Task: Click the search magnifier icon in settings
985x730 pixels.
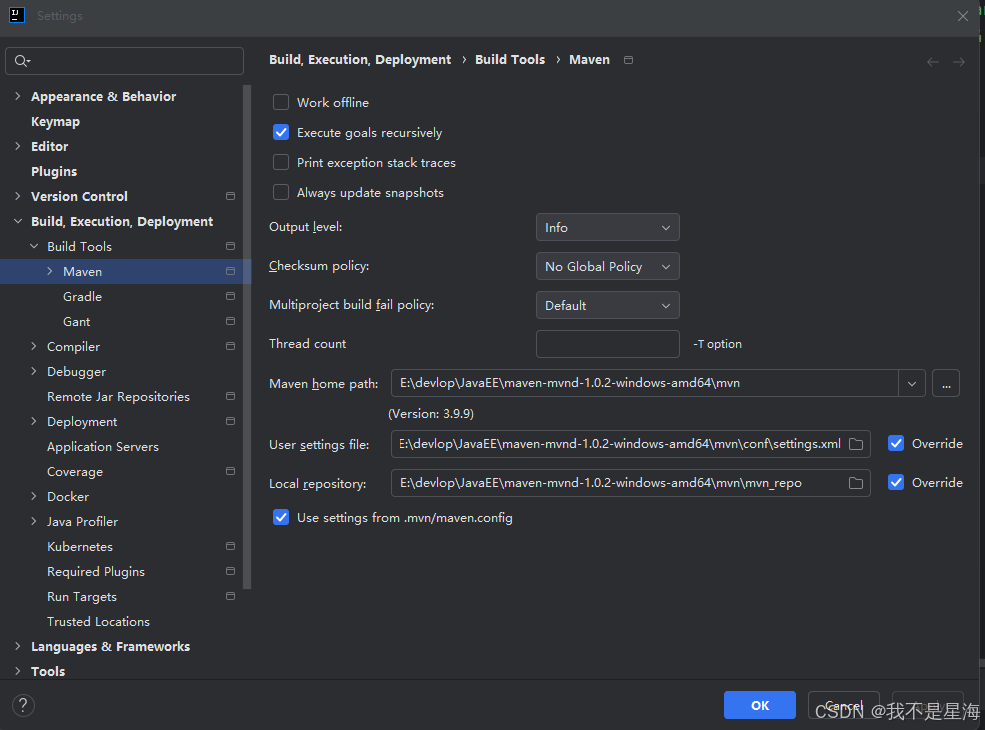Action: pos(21,61)
